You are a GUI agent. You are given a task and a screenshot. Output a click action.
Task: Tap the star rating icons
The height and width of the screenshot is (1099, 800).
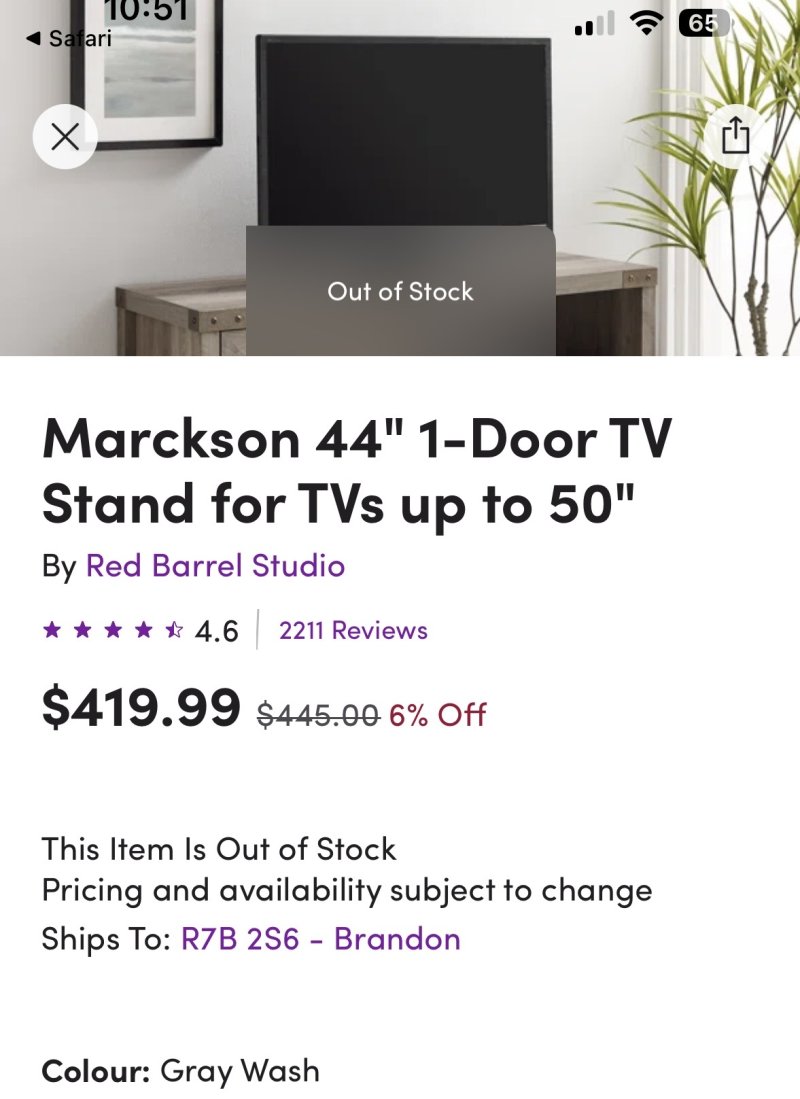[x=112, y=631]
